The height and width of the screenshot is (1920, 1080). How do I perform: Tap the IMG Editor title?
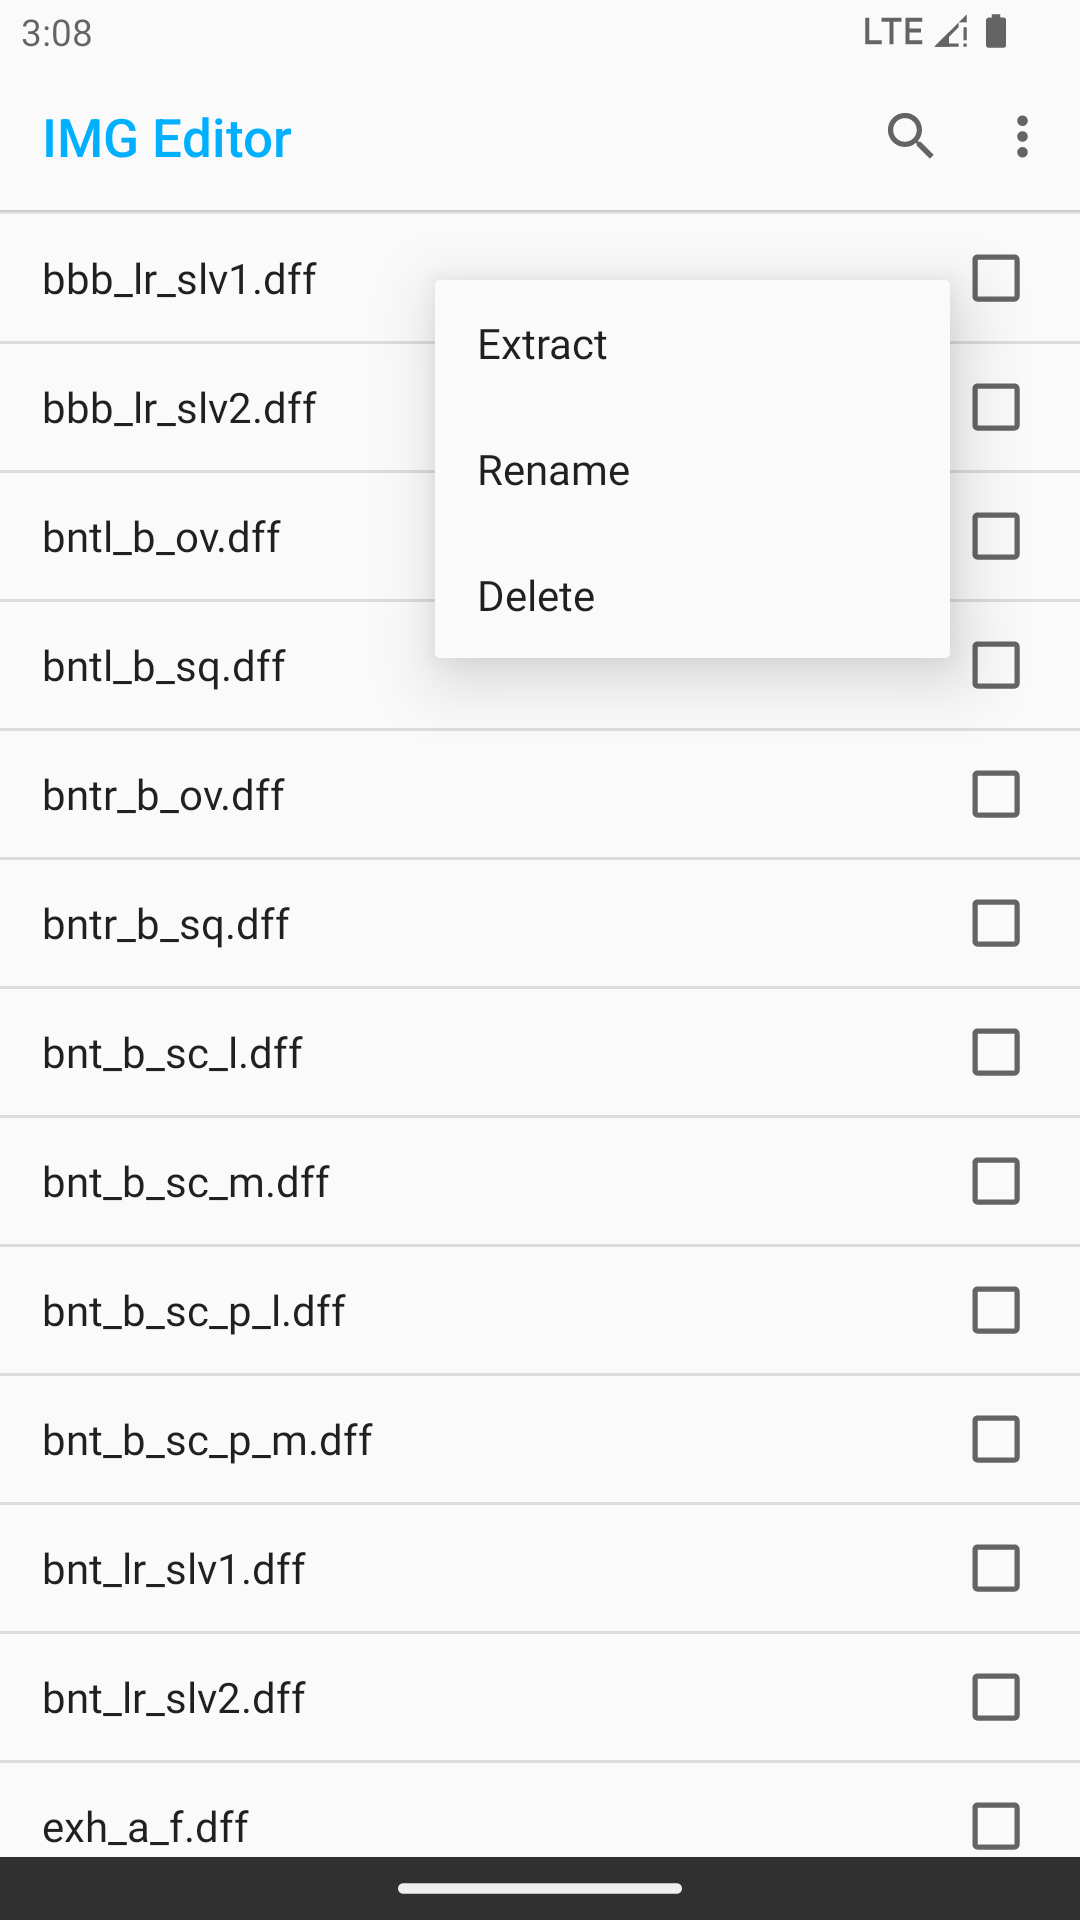tap(167, 138)
